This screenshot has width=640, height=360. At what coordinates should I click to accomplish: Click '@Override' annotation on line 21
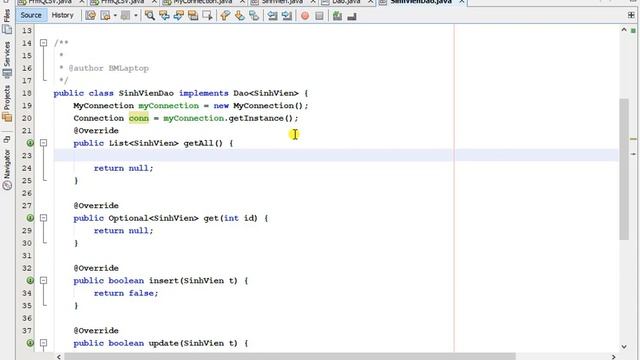(x=96, y=131)
